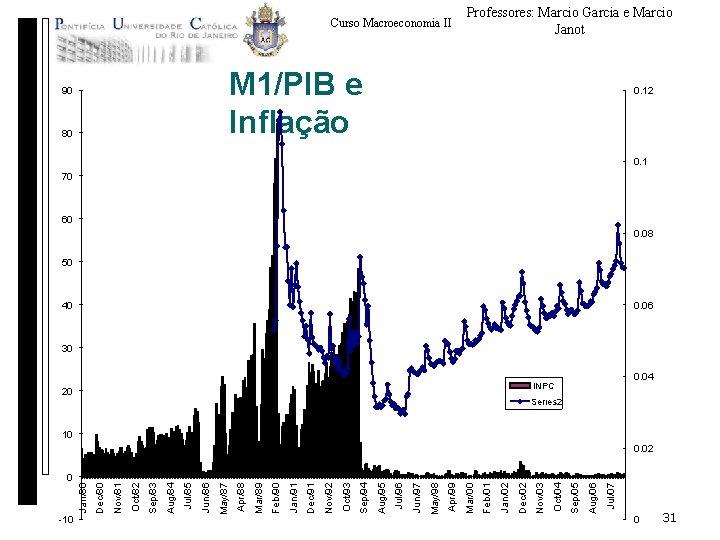The height and width of the screenshot is (540, 720).
Task: Click the 'Jul/85' x-axis label
Action: 188,497
